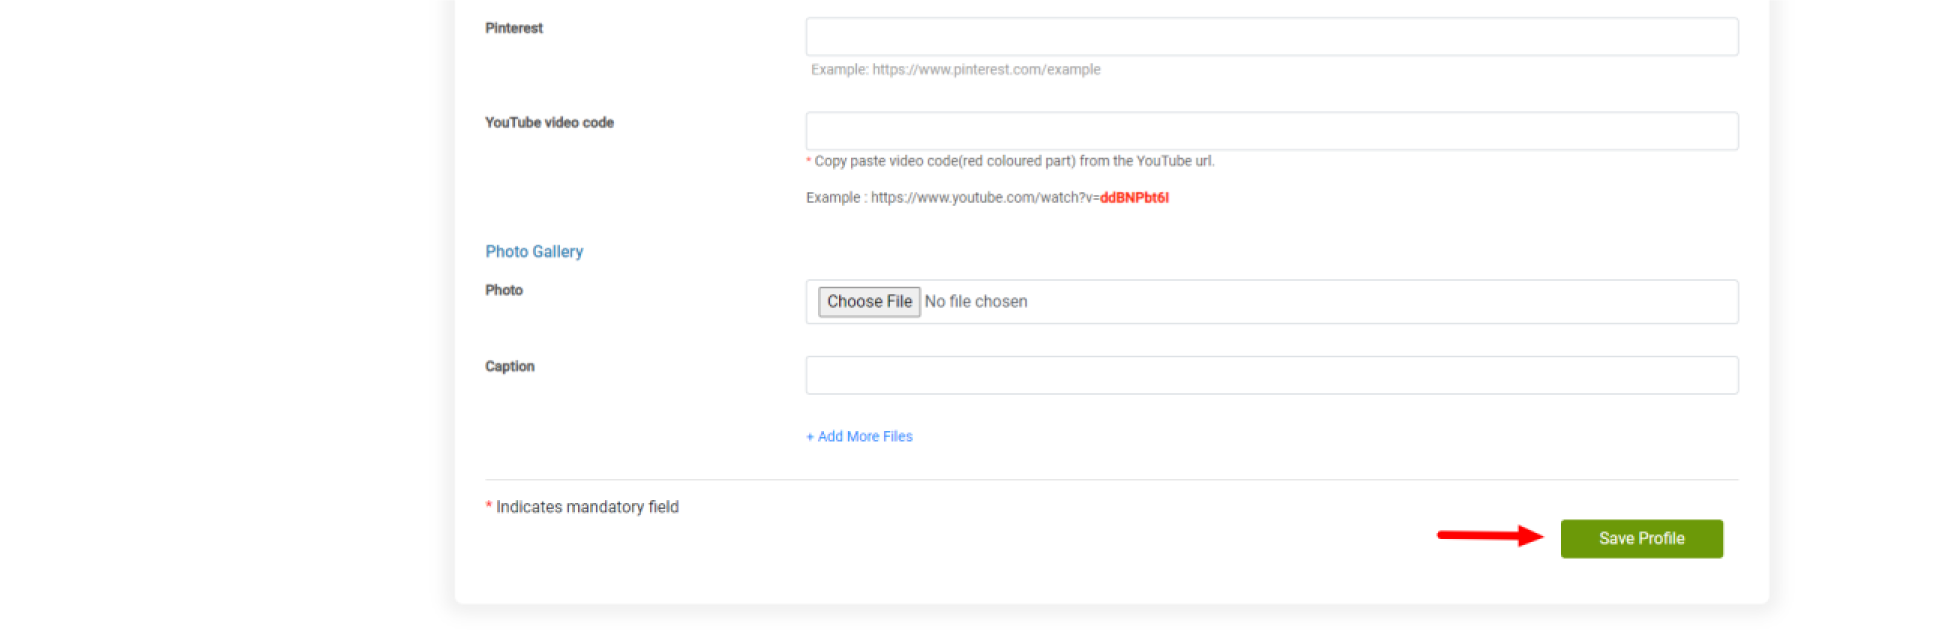This screenshot has height=637, width=1943.
Task: Click inside the Caption text box
Action: pyautogui.click(x=1271, y=376)
